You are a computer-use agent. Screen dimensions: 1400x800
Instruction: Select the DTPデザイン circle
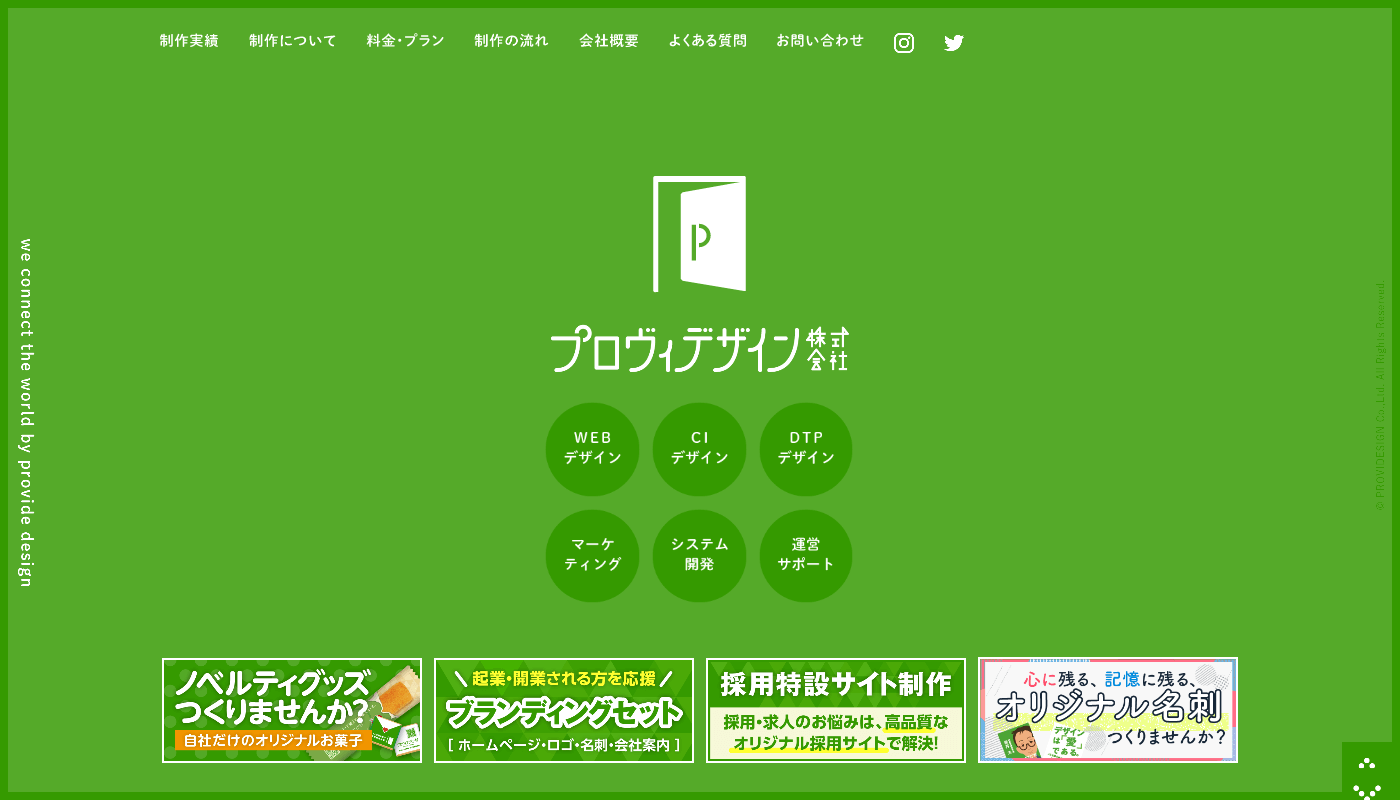806,449
